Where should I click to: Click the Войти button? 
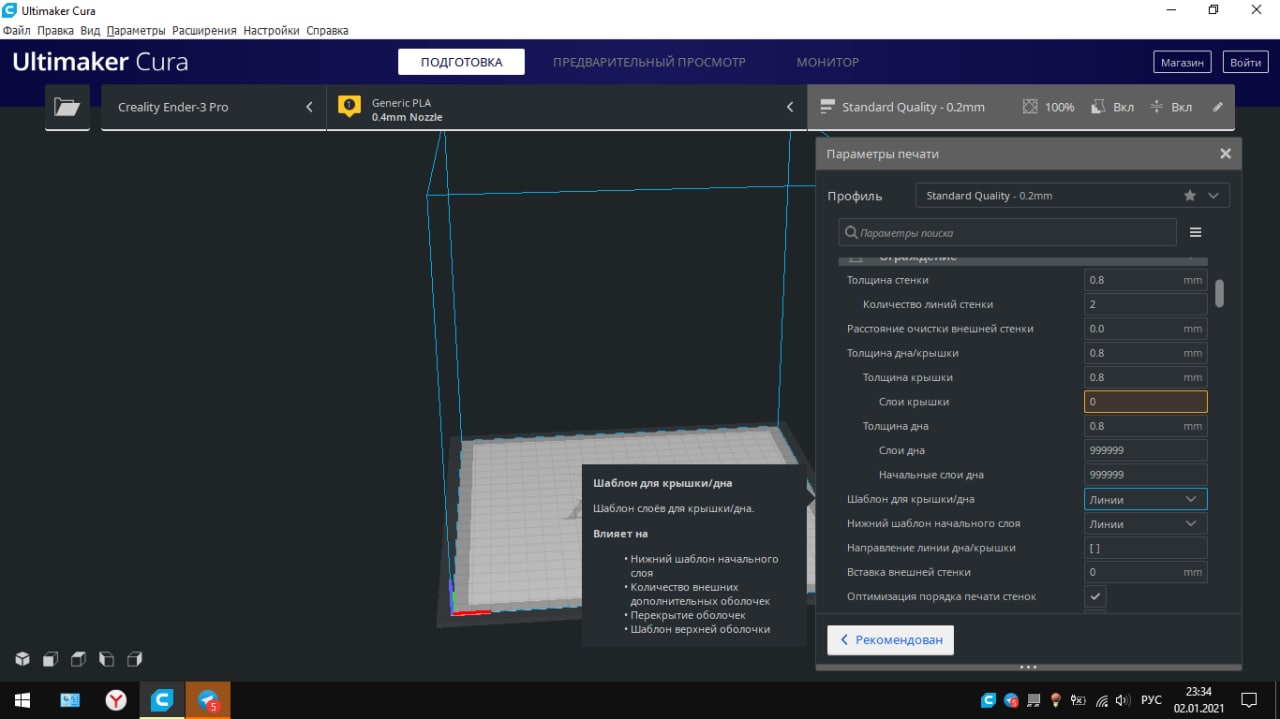coord(1246,62)
